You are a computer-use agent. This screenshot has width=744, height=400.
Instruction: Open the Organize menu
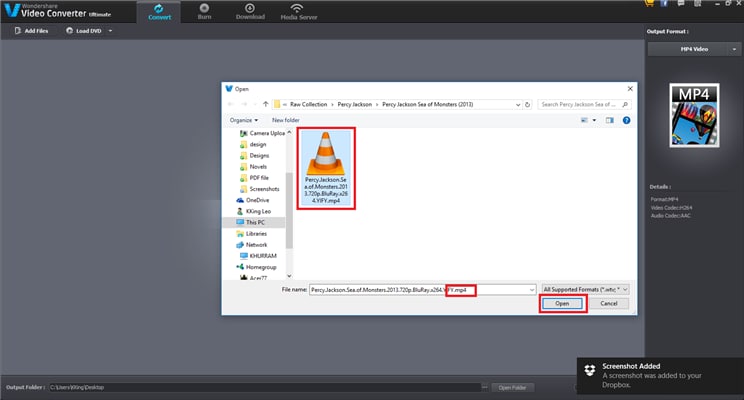pos(244,120)
